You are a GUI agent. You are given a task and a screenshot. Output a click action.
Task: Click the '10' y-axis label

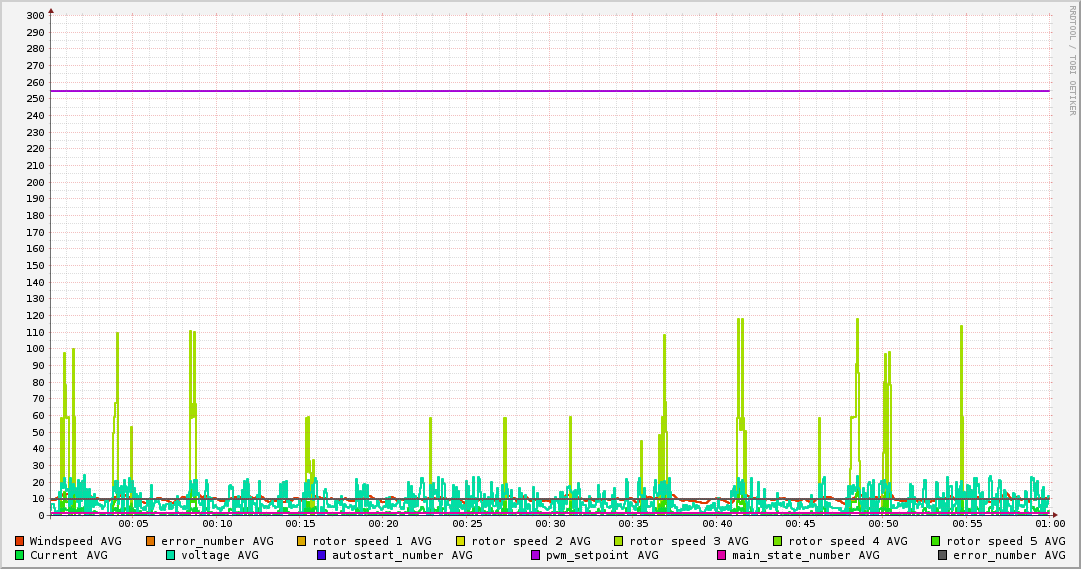(38, 499)
